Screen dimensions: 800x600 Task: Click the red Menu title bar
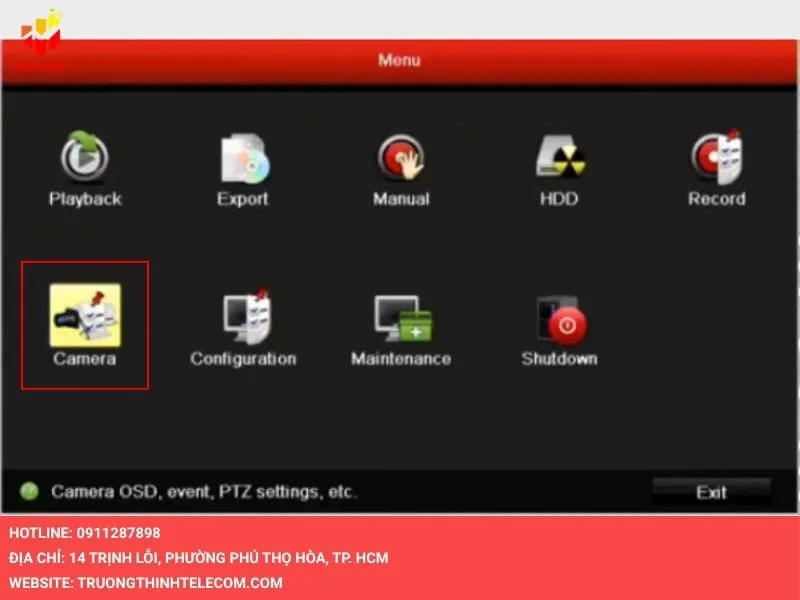[x=400, y=60]
